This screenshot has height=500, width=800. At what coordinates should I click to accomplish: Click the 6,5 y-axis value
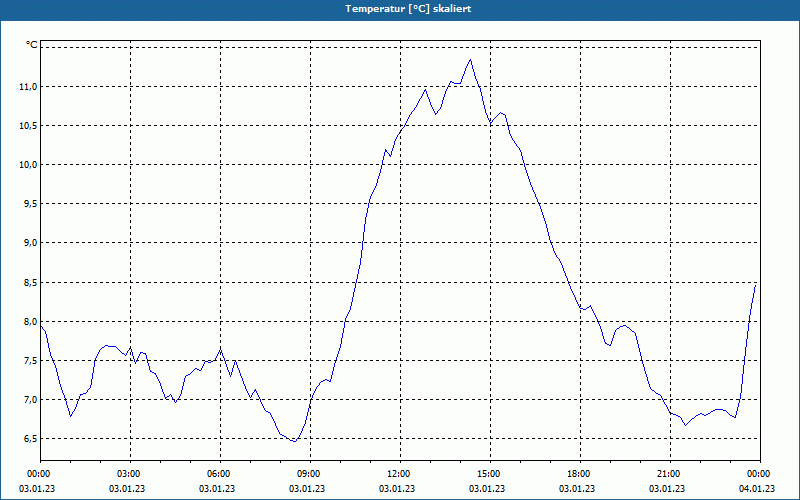point(30,439)
